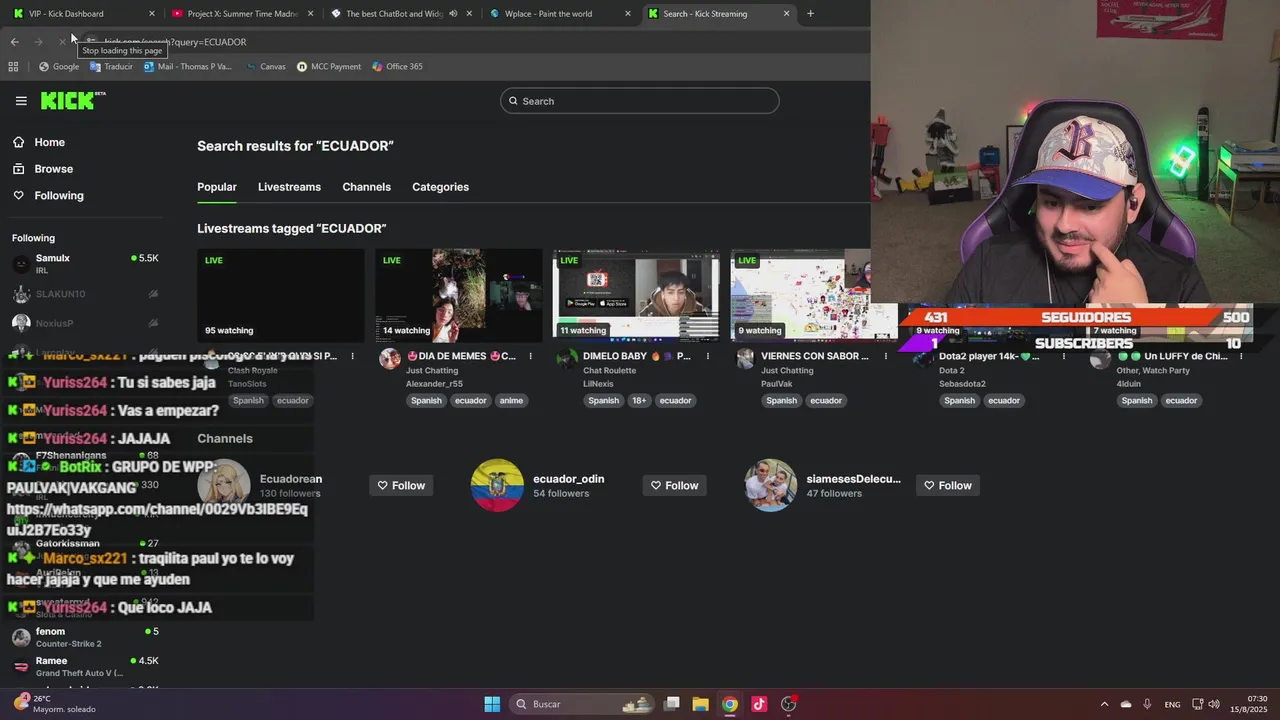Open Office 365 bookmark
Image resolution: width=1280 pixels, height=720 pixels.
coord(397,67)
